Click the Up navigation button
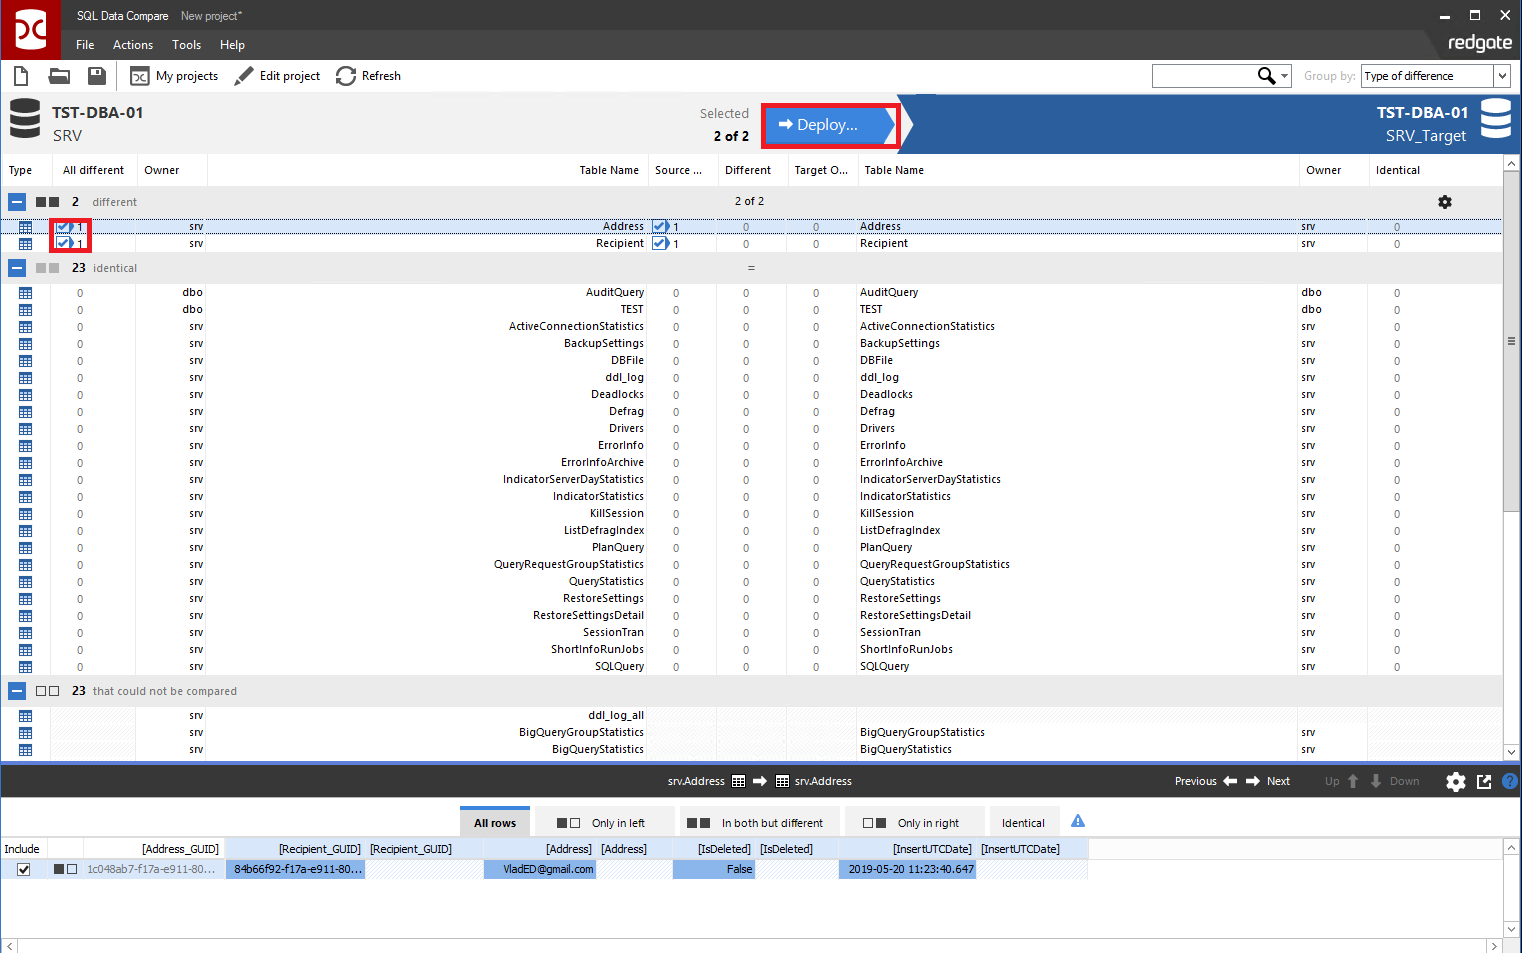This screenshot has width=1522, height=953. click(1342, 781)
